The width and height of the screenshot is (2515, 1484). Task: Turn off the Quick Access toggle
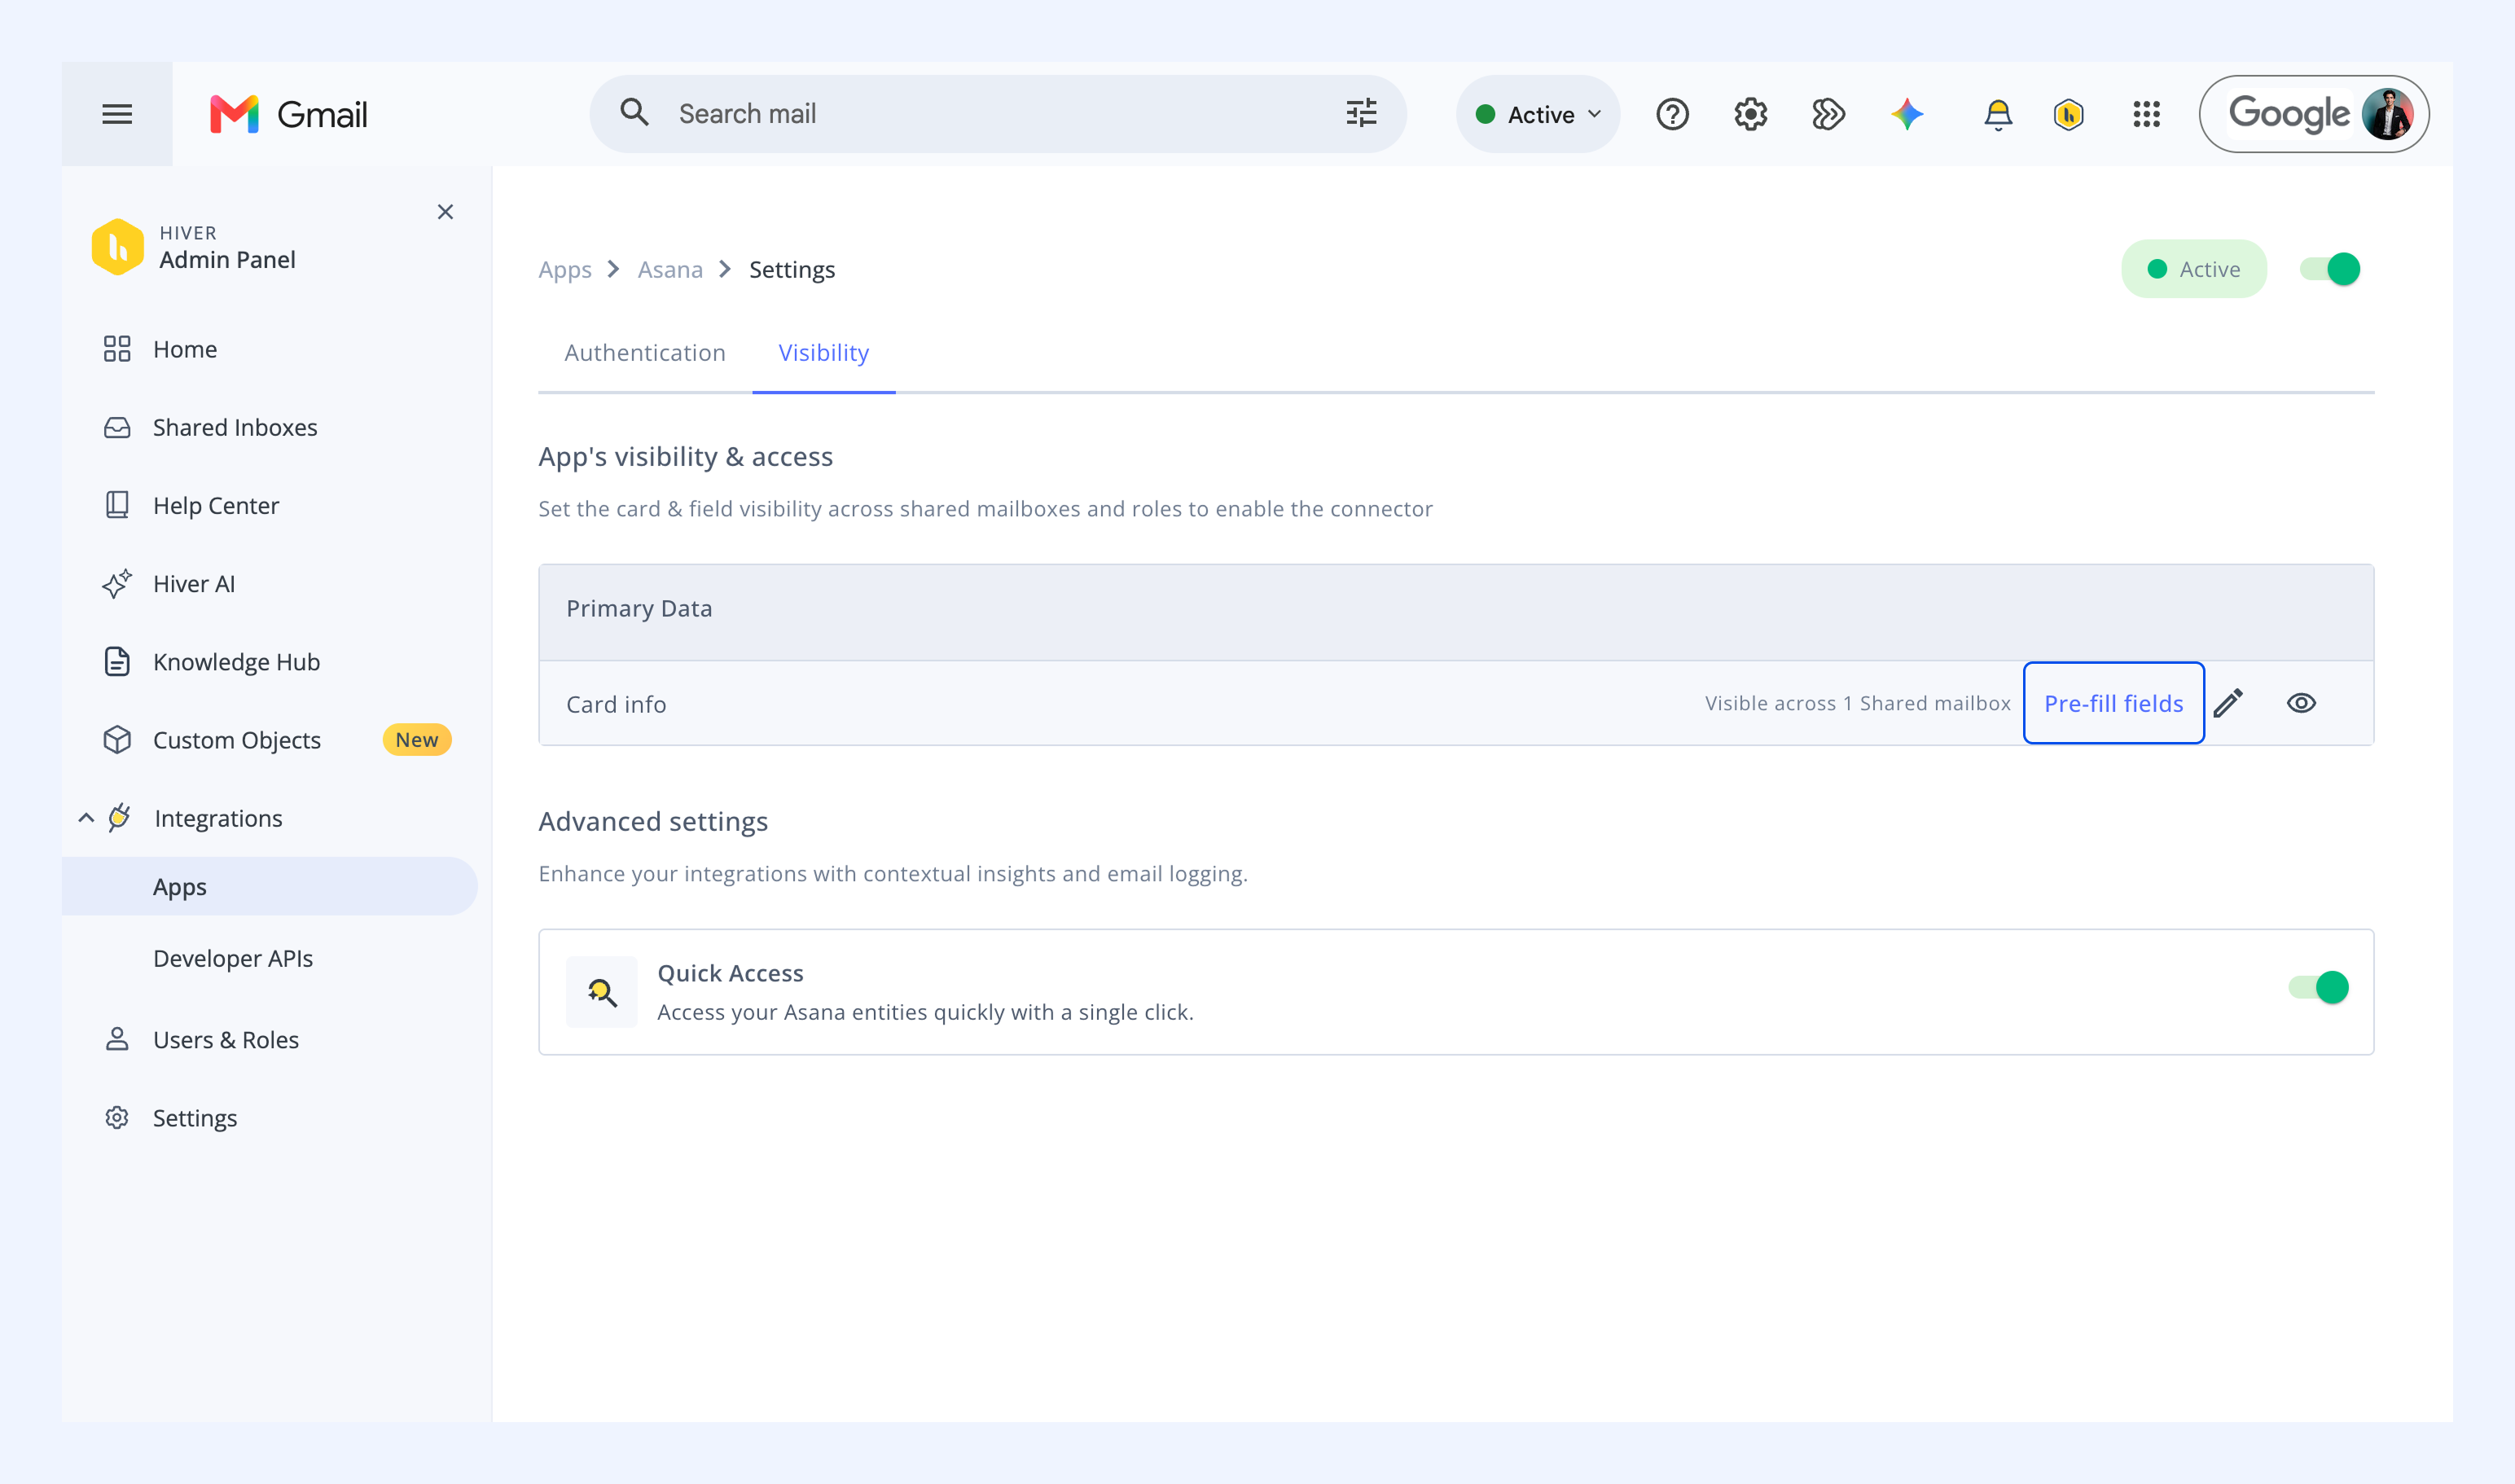[x=2318, y=987]
